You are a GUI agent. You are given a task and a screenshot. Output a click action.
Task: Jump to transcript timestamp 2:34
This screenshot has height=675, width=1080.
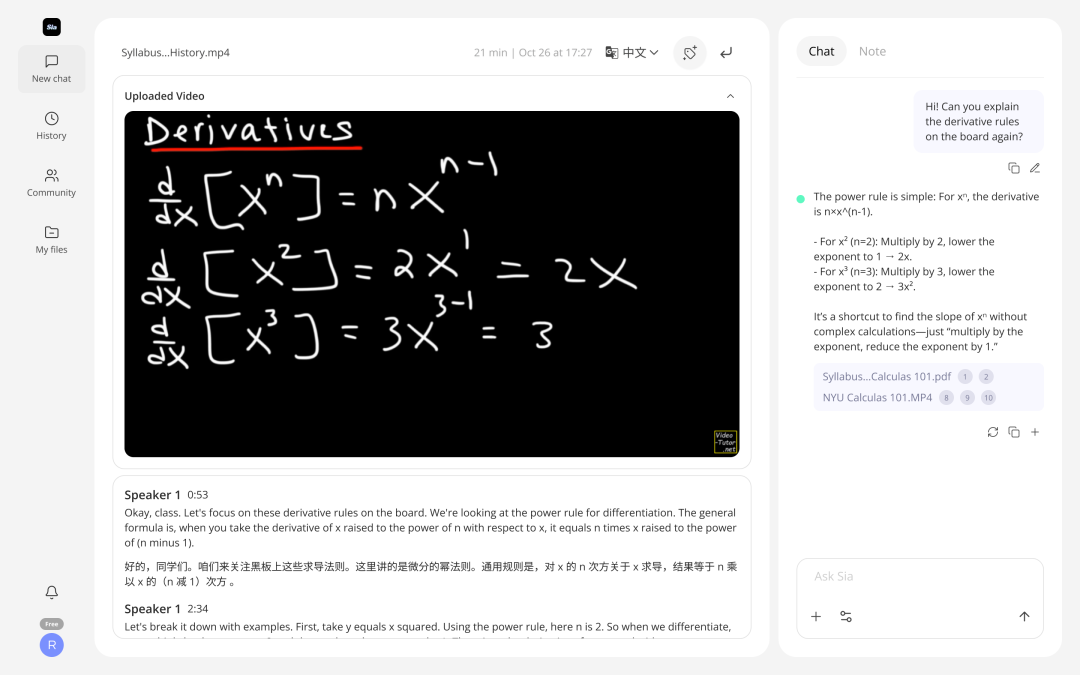[x=198, y=609]
